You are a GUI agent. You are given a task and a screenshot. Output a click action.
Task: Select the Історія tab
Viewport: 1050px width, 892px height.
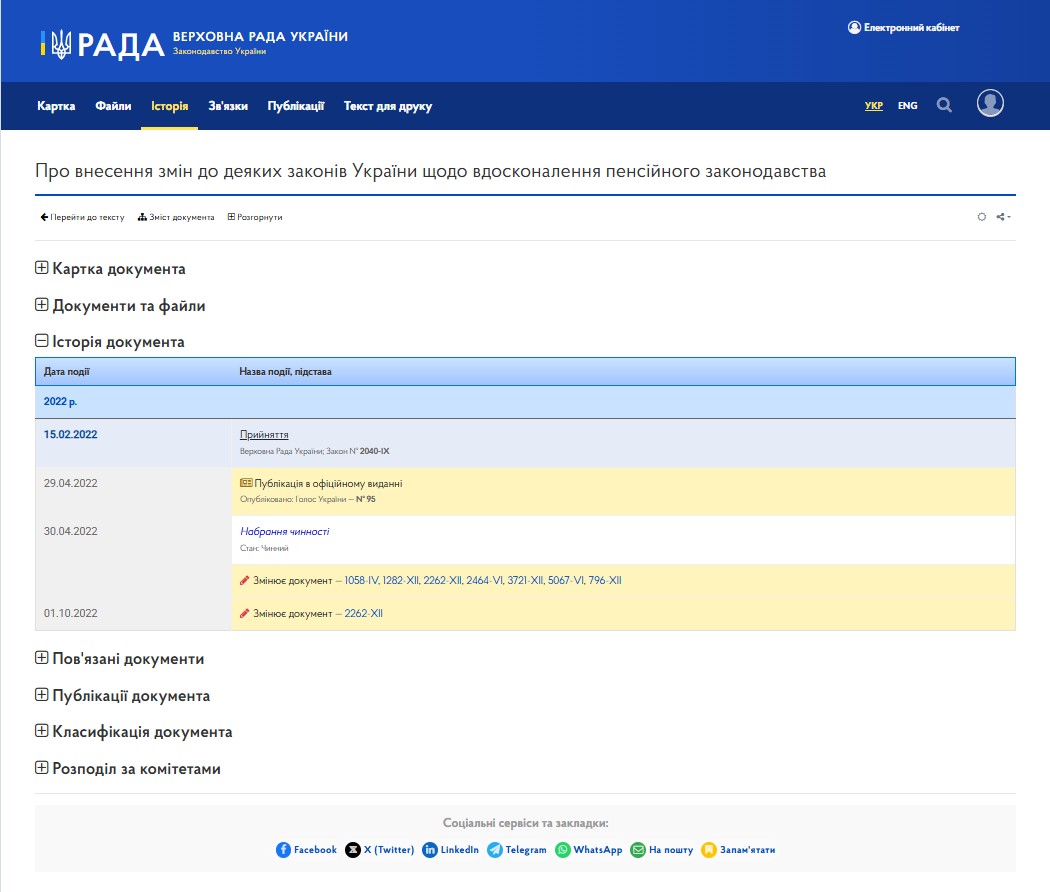tap(169, 106)
